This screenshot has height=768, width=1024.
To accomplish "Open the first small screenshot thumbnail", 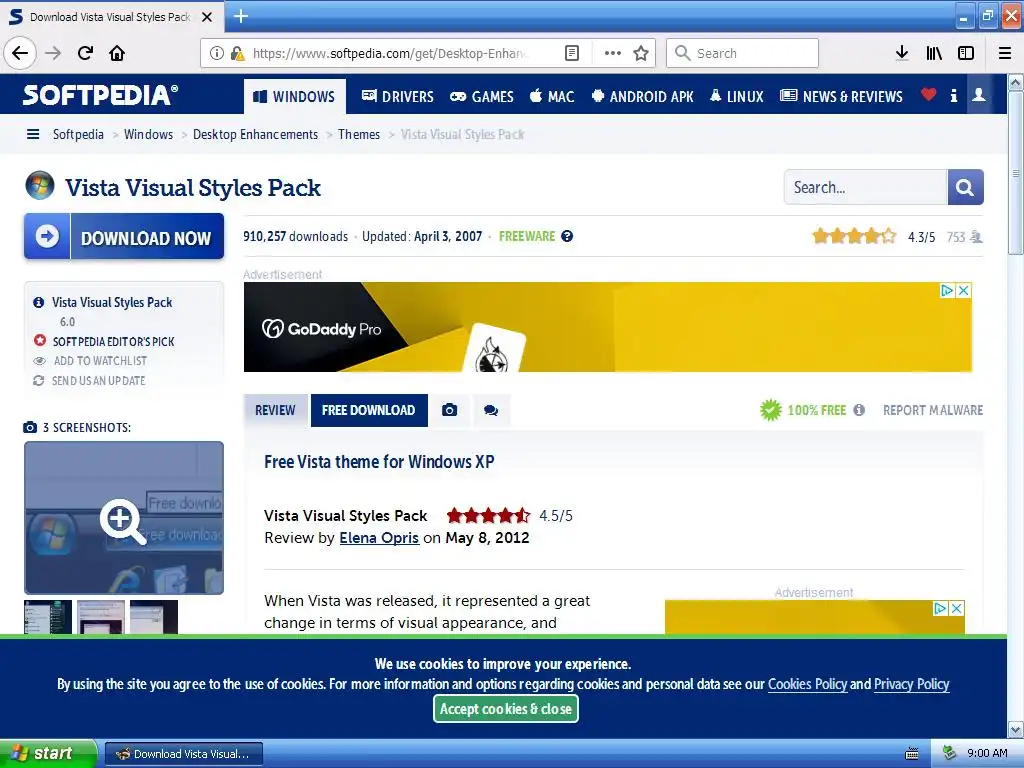I will click(48, 616).
